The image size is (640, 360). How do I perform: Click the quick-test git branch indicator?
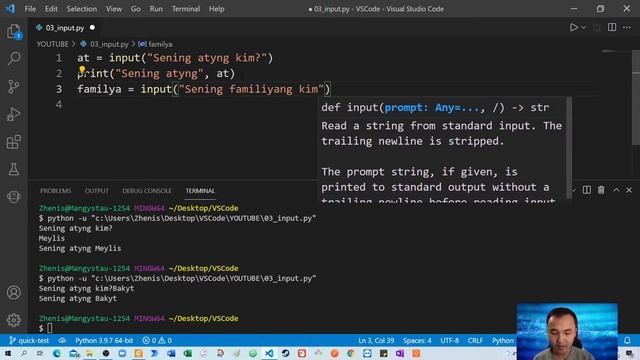tap(29, 340)
